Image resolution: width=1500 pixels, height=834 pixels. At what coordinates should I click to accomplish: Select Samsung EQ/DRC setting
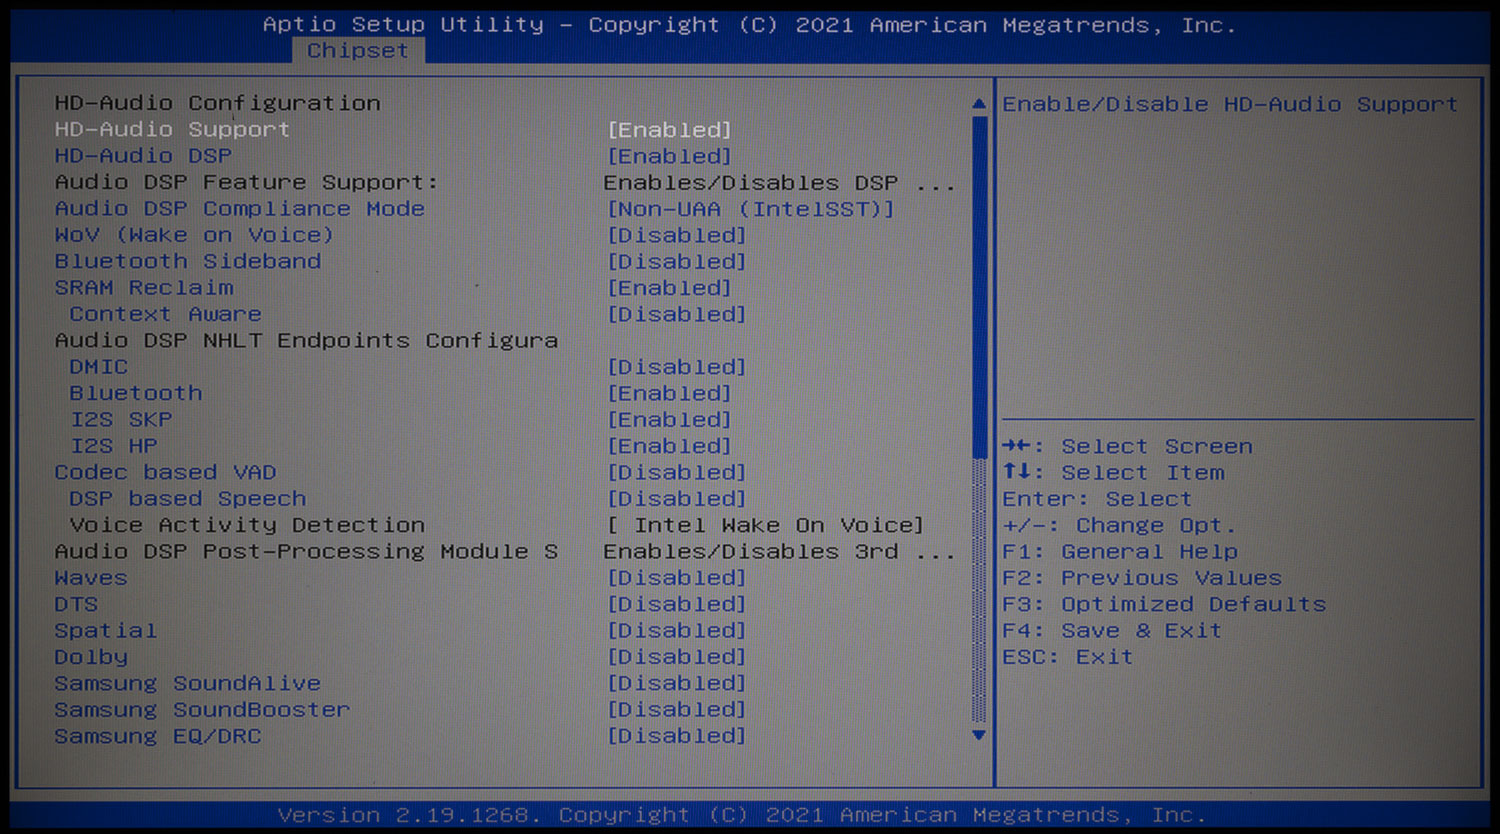[x=158, y=736]
